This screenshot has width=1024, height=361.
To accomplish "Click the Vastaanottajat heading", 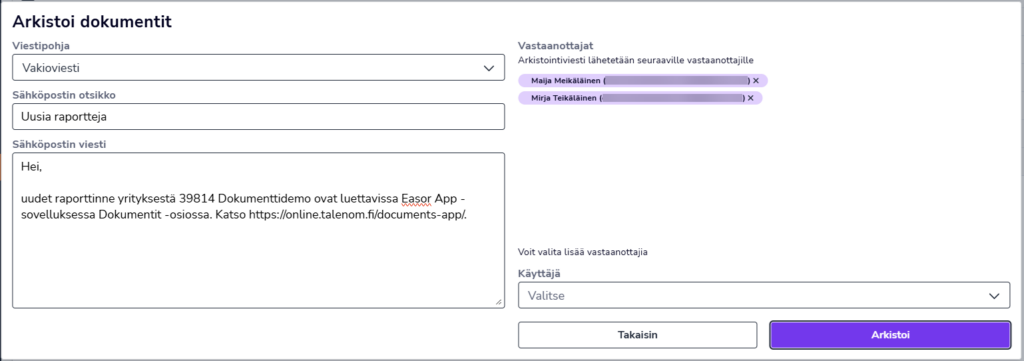I will coord(555,46).
